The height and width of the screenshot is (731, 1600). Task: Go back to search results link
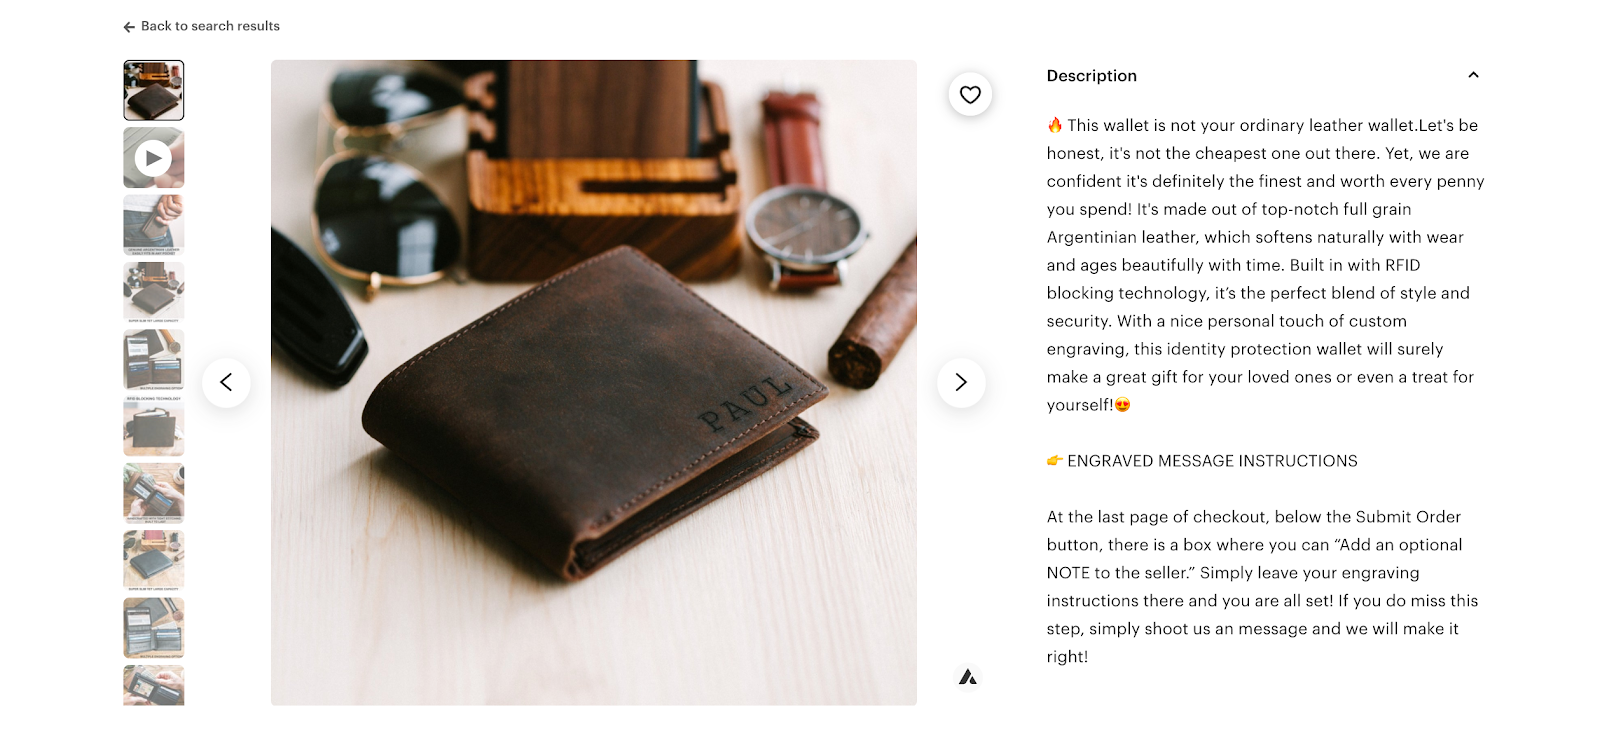coord(210,26)
